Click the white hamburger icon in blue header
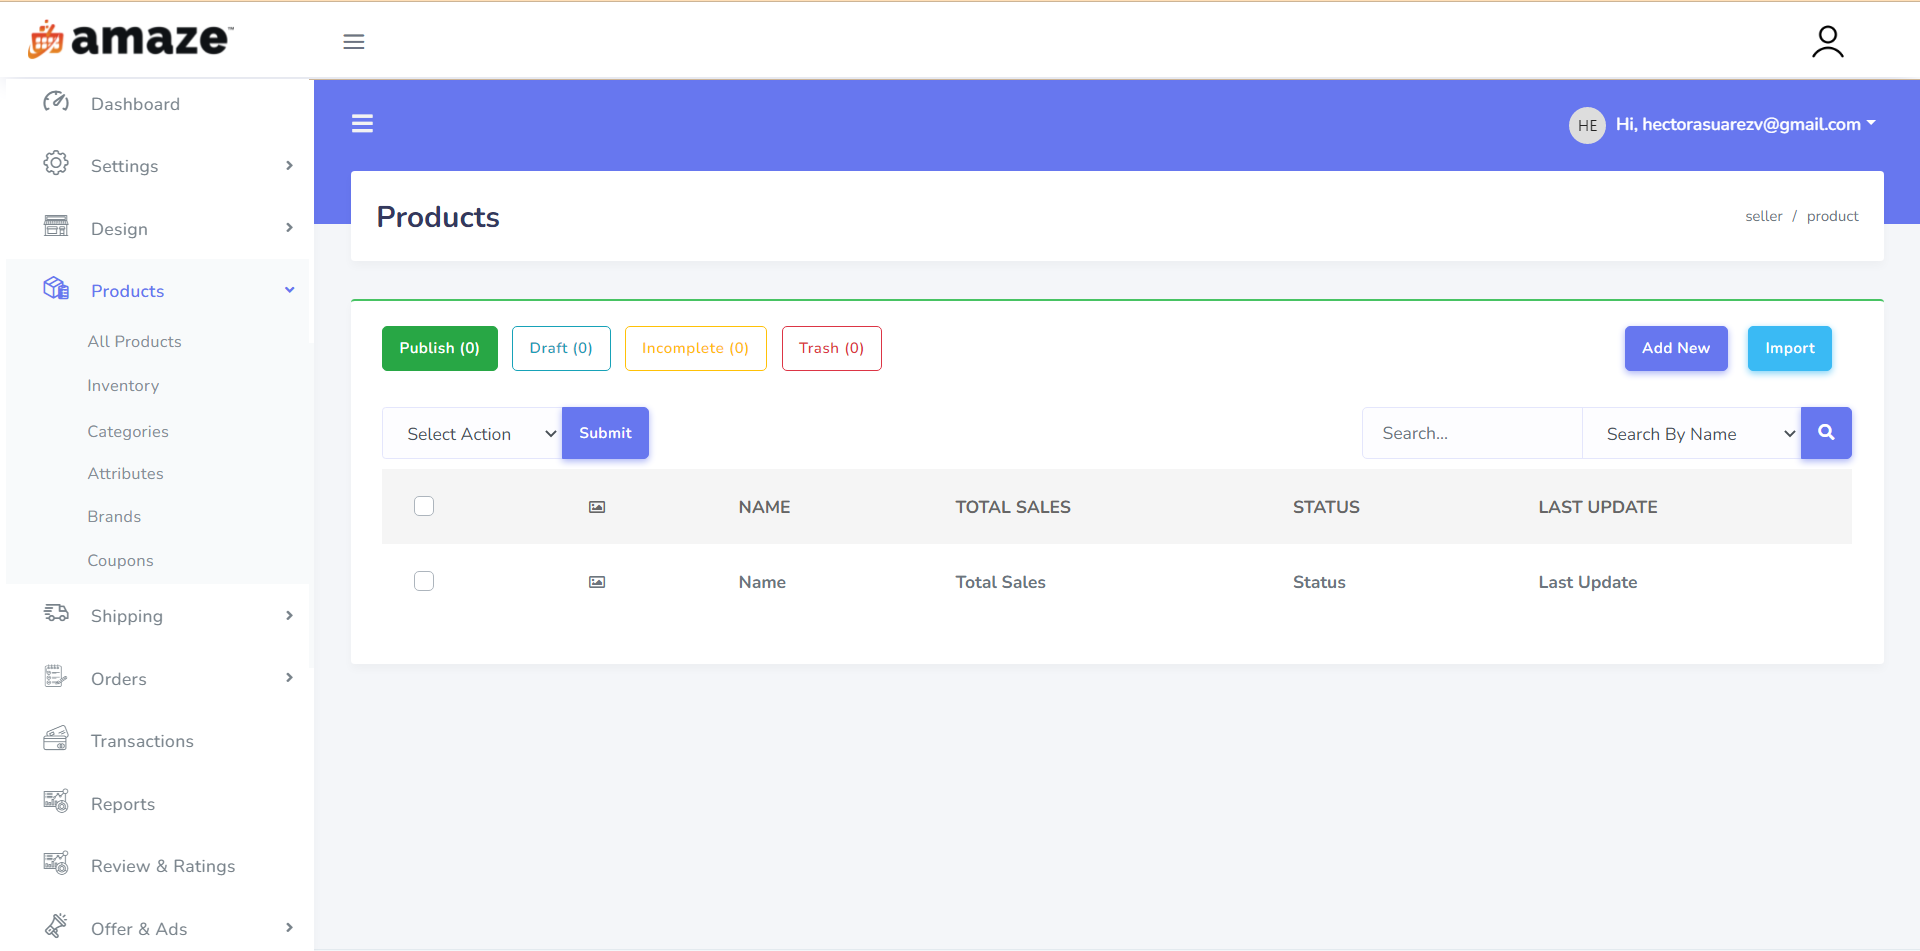The width and height of the screenshot is (1920, 951). pyautogui.click(x=362, y=124)
